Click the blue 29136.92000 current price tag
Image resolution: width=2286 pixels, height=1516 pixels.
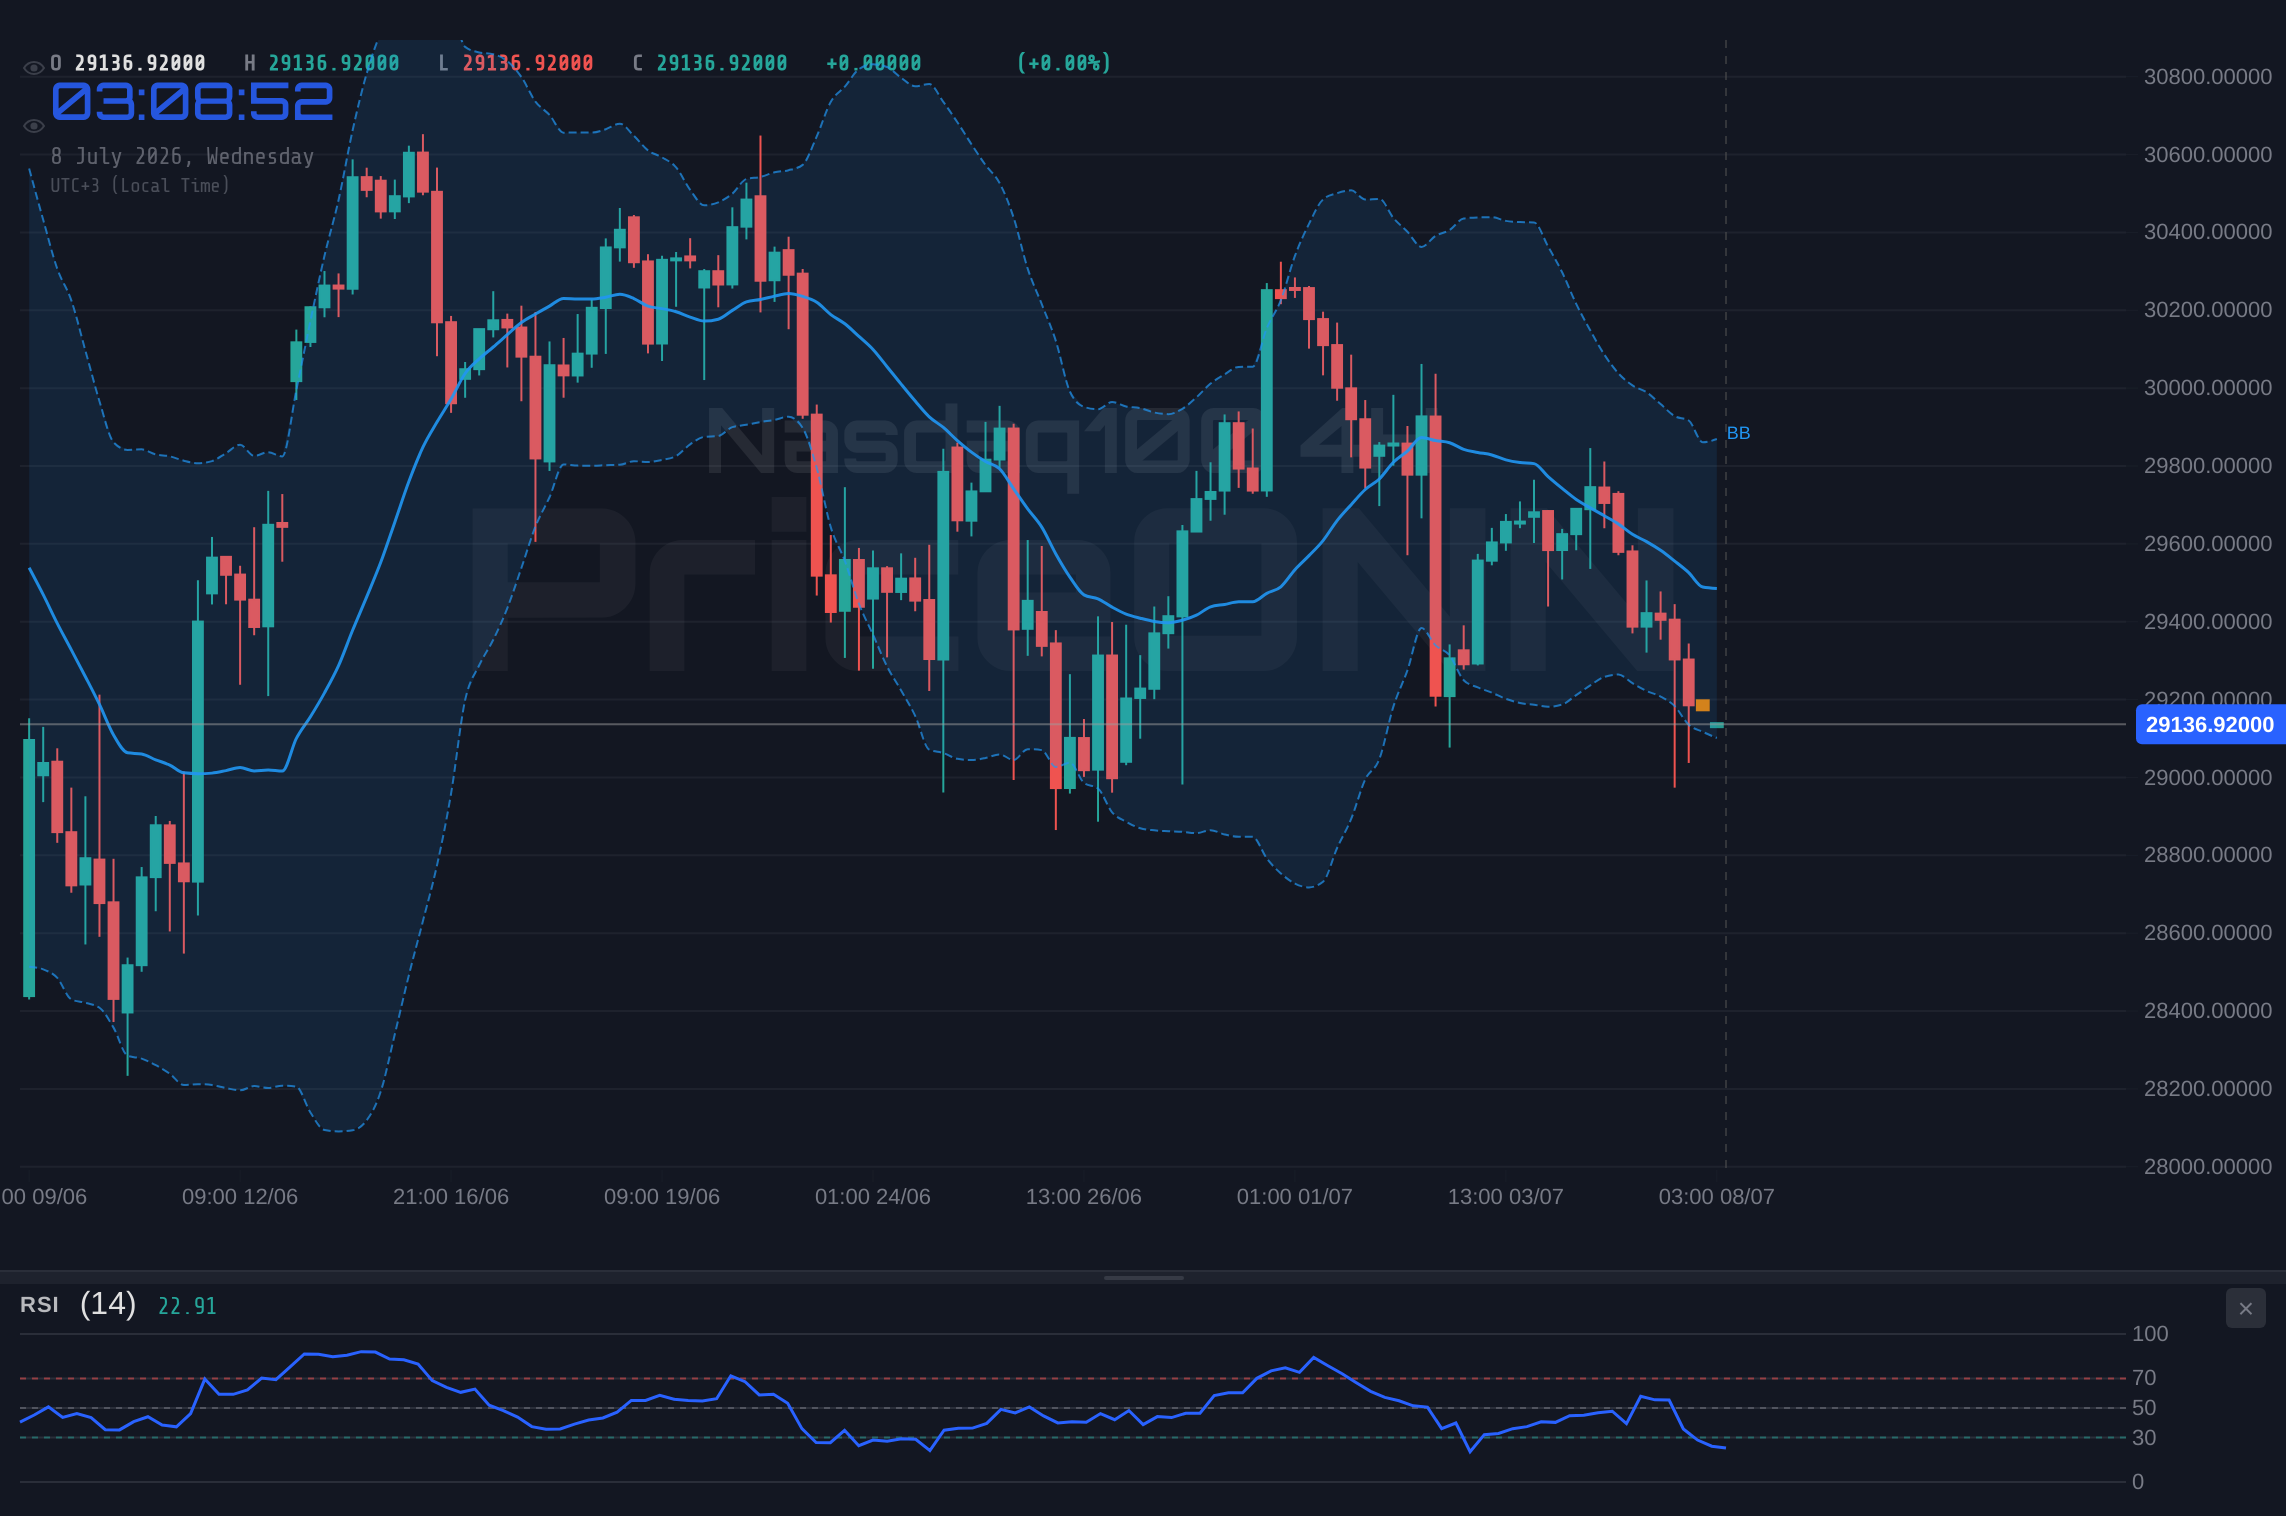2210,724
